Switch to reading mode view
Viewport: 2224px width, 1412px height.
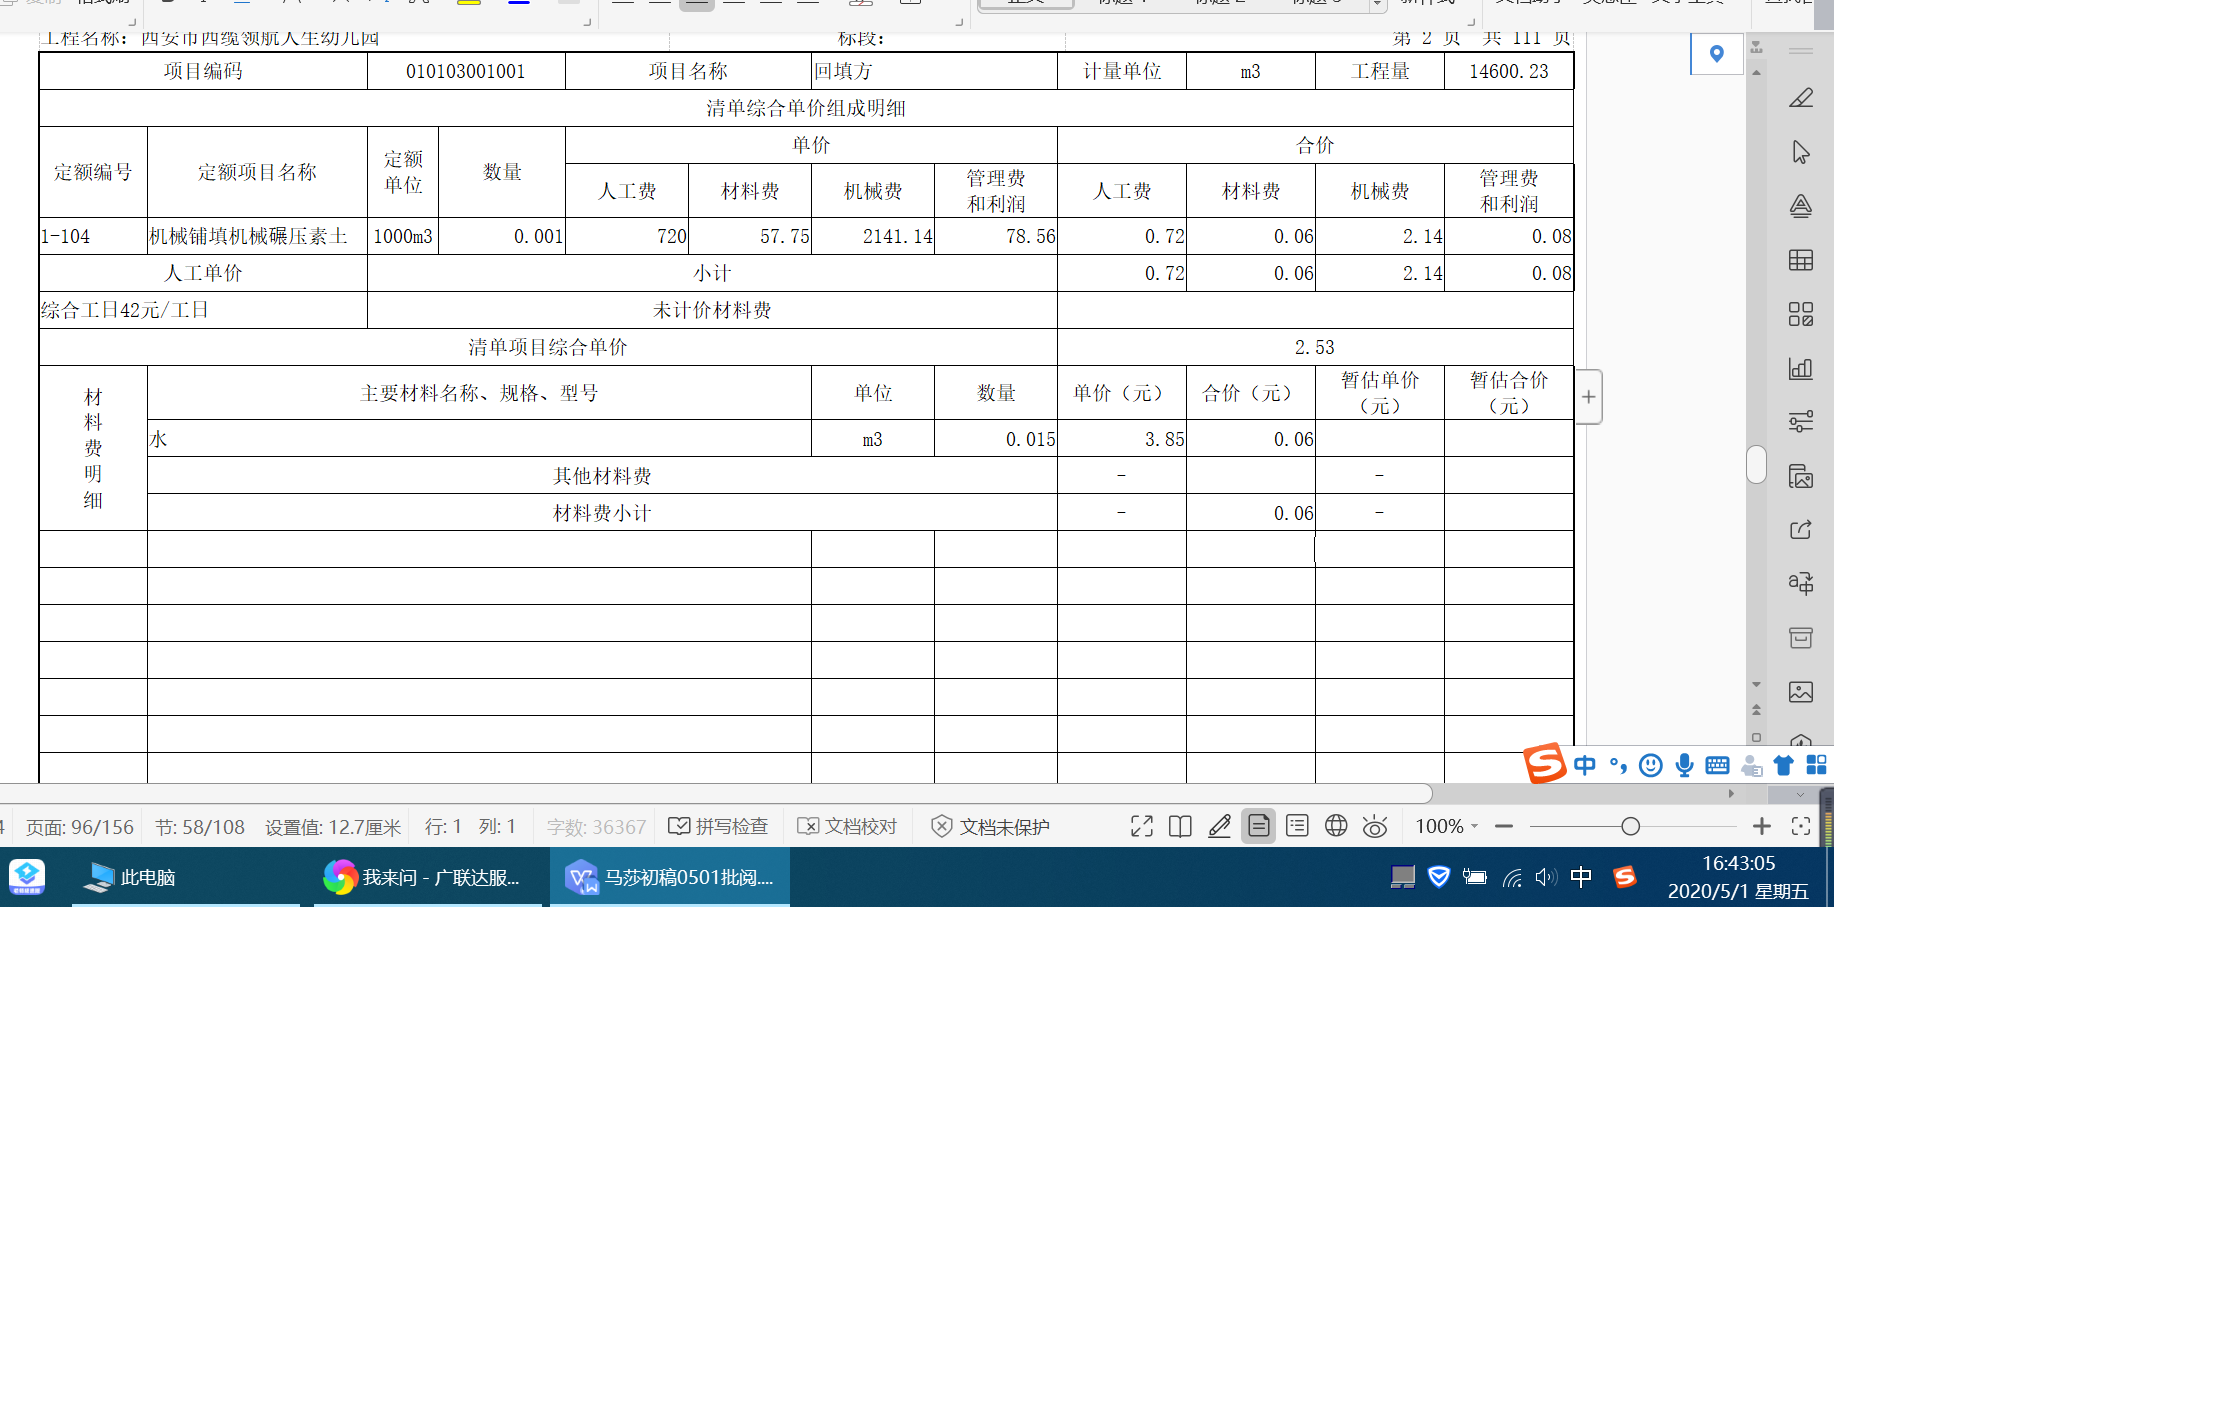pyautogui.click(x=1180, y=826)
